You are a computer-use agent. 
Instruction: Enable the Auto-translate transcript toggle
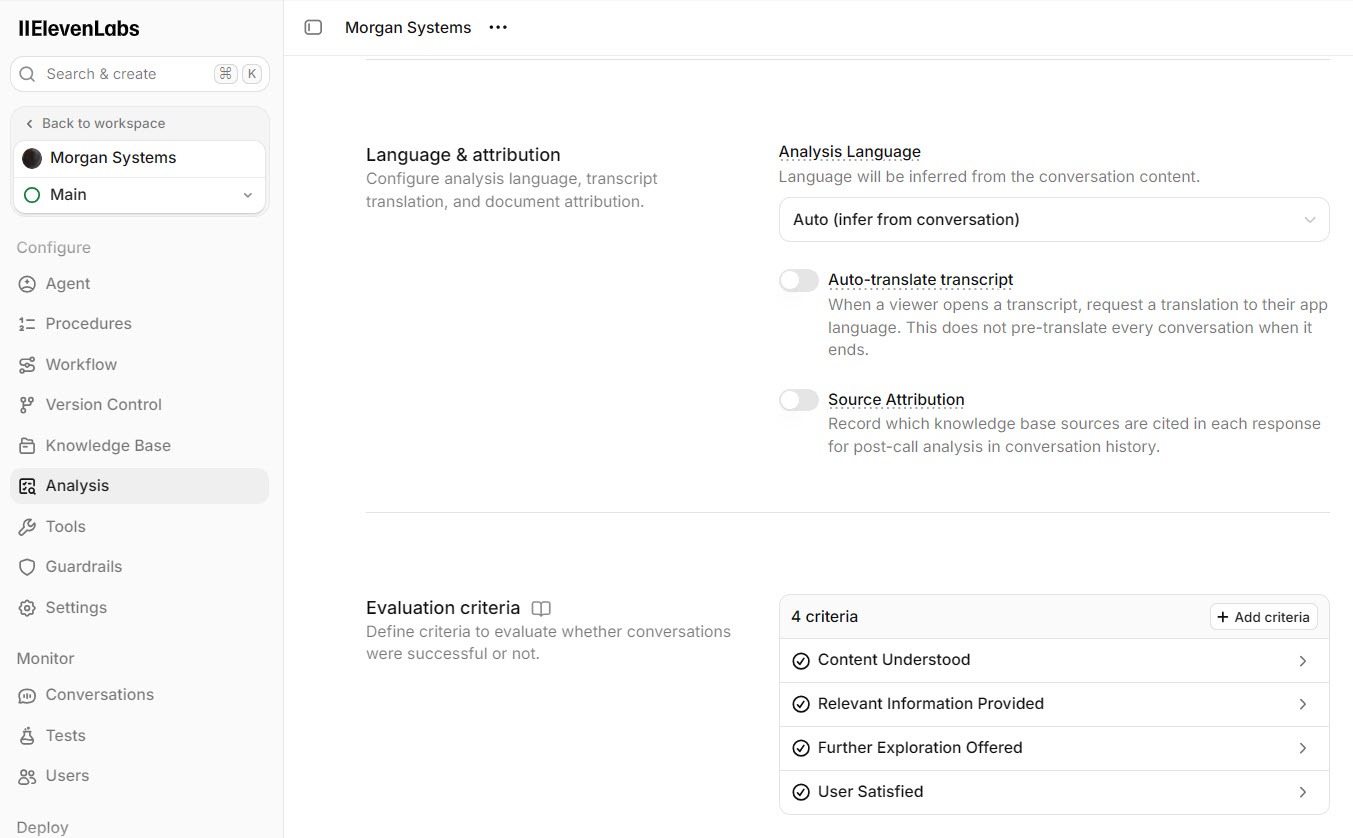(799, 280)
